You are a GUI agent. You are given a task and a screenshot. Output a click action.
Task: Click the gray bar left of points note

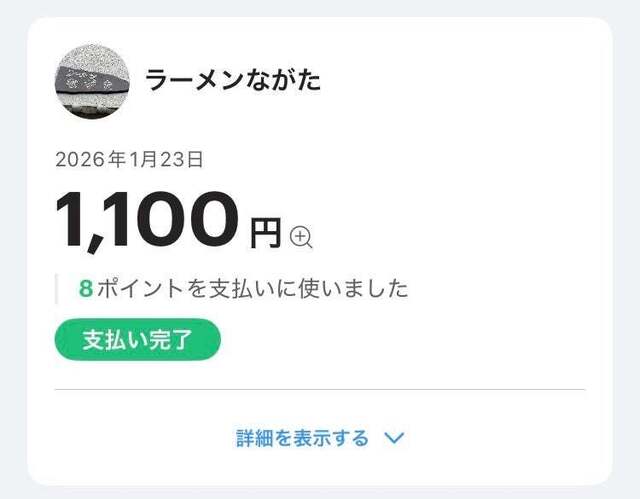[57, 289]
